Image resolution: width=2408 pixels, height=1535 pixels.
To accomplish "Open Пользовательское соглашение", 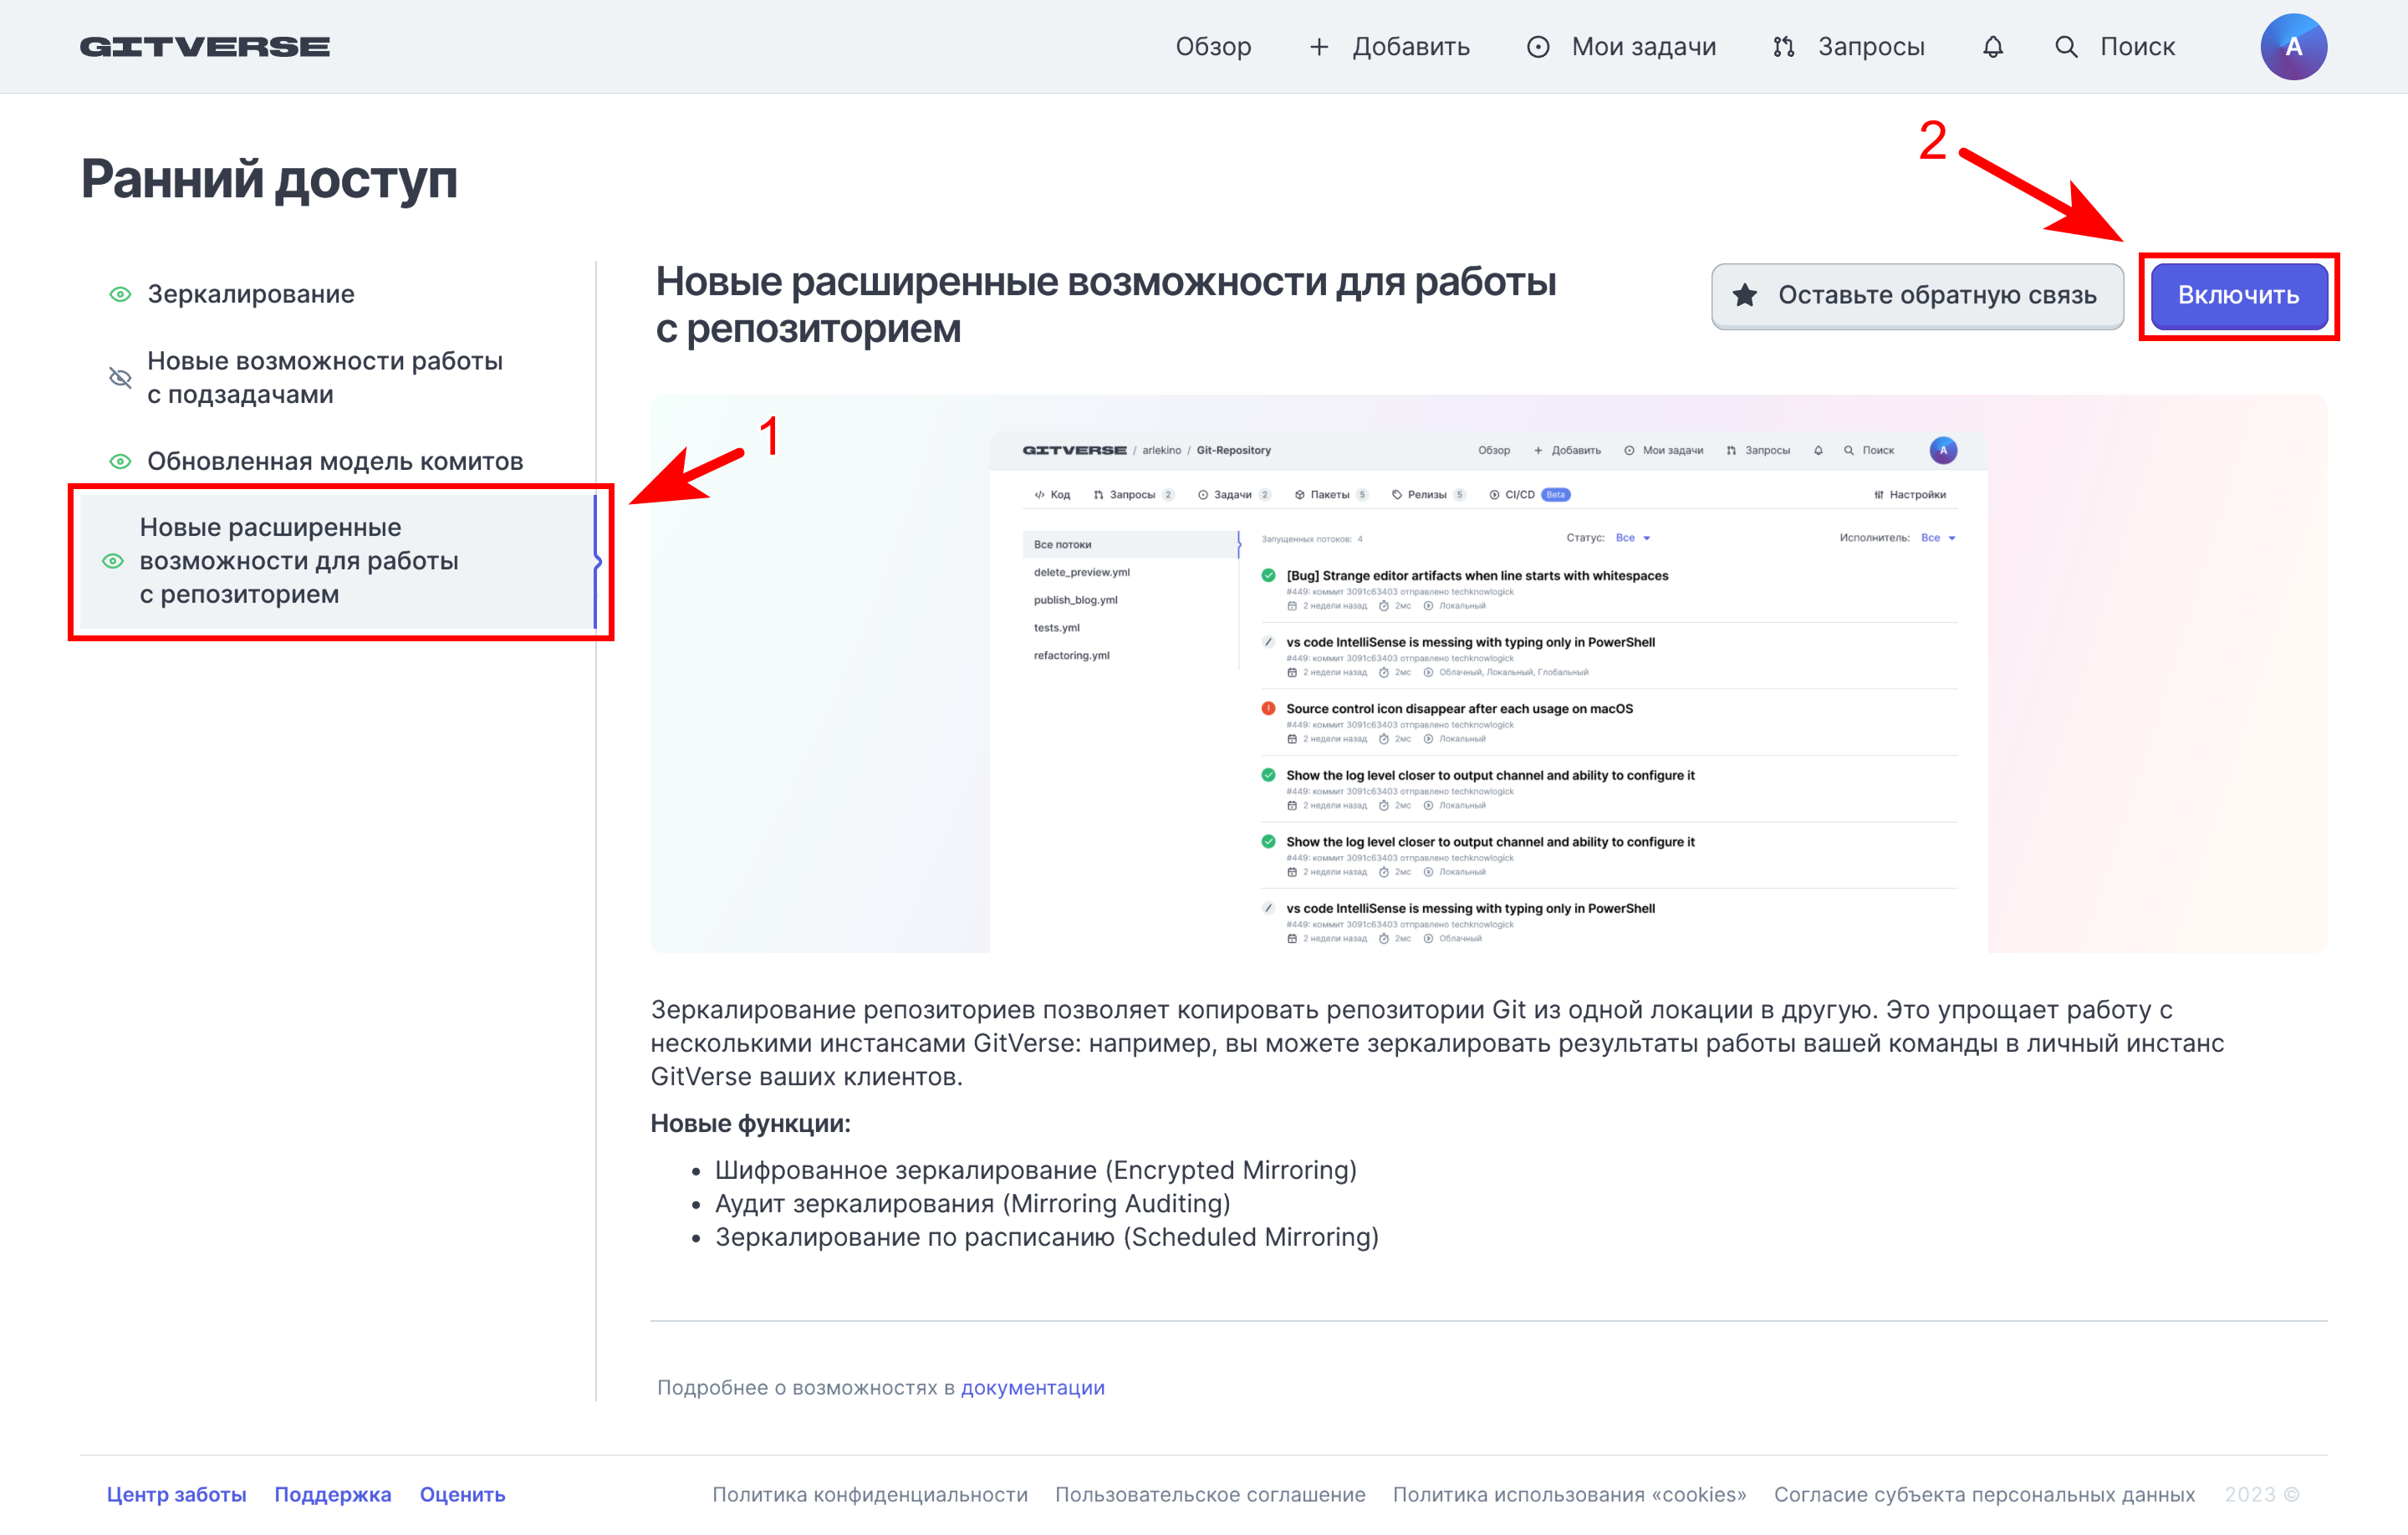I will click(1210, 1494).
